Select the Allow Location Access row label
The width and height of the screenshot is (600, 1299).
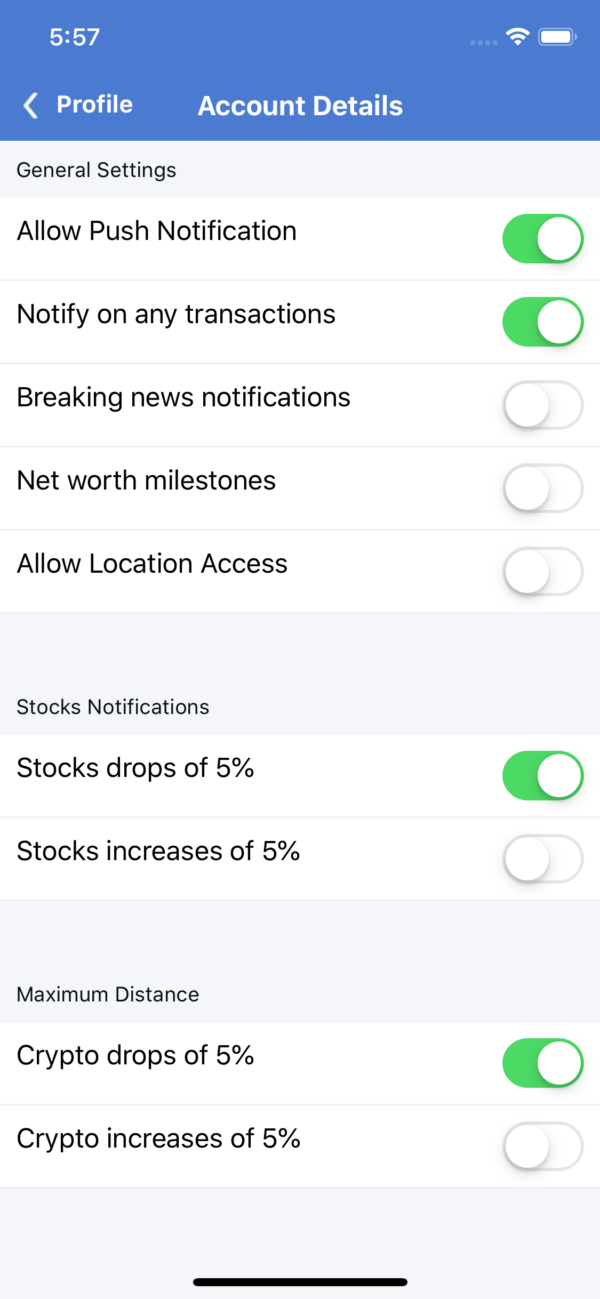coord(152,563)
